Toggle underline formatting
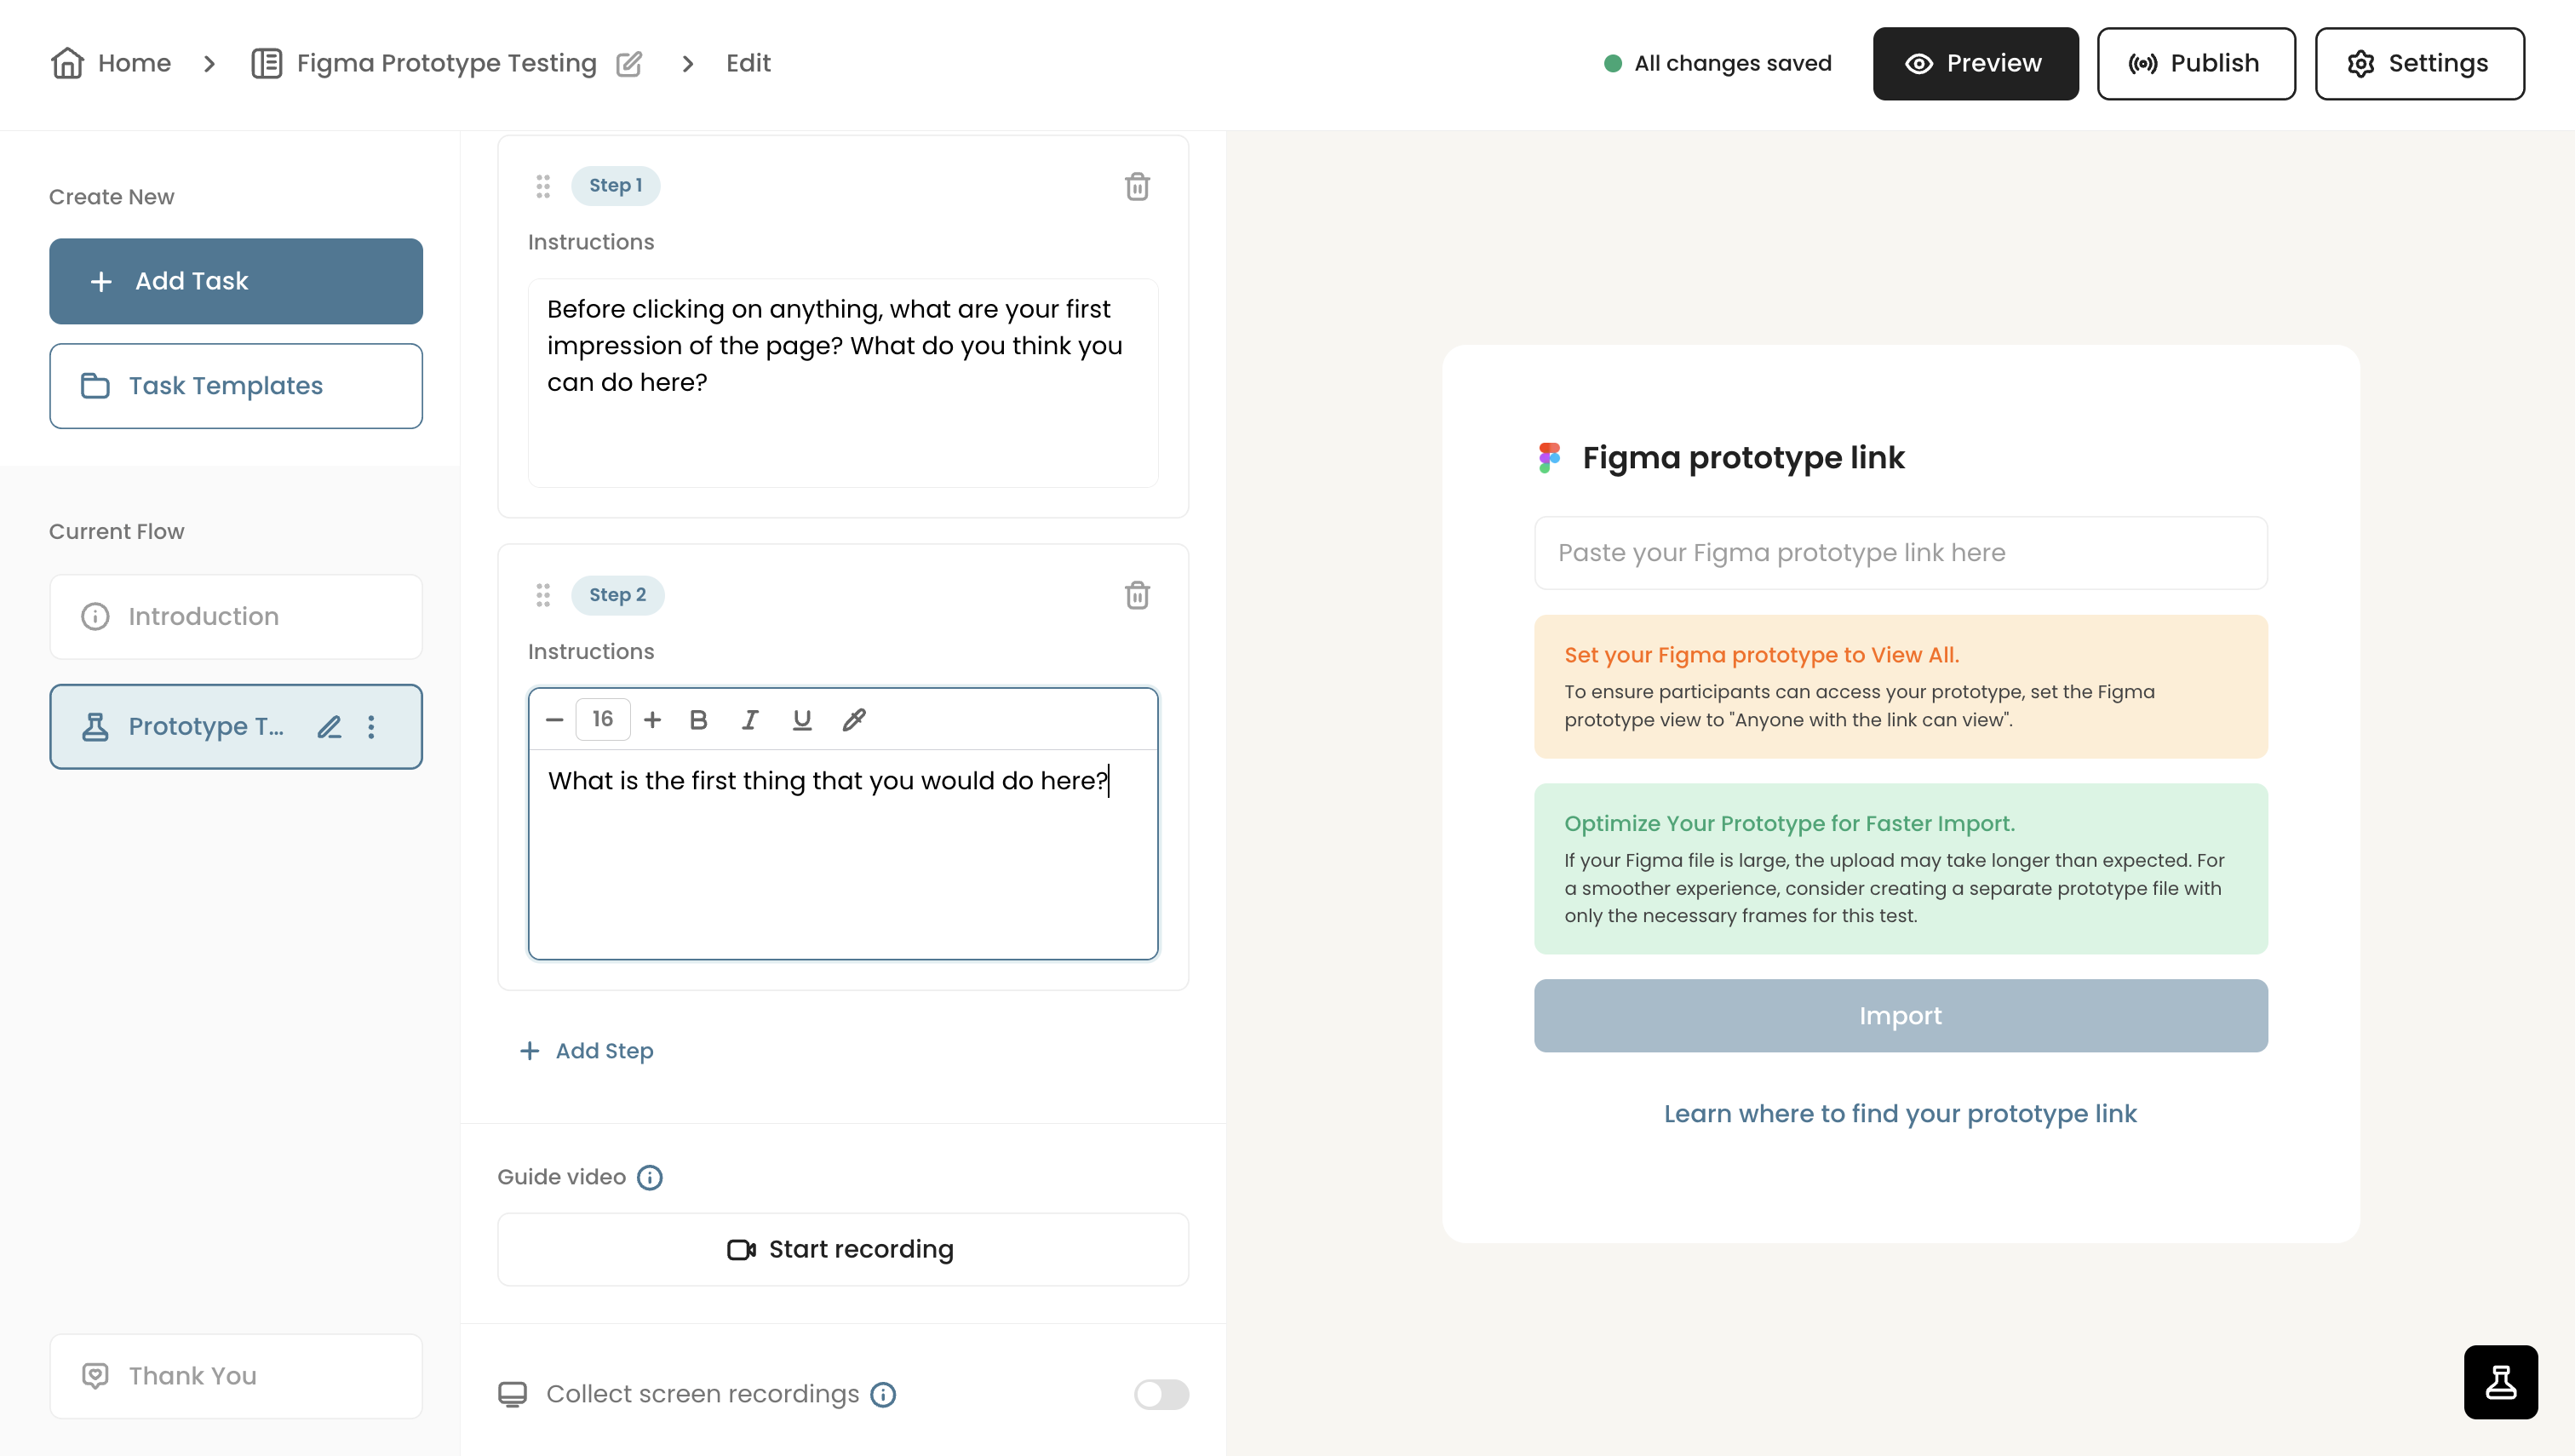This screenshot has width=2575, height=1456. [x=802, y=720]
